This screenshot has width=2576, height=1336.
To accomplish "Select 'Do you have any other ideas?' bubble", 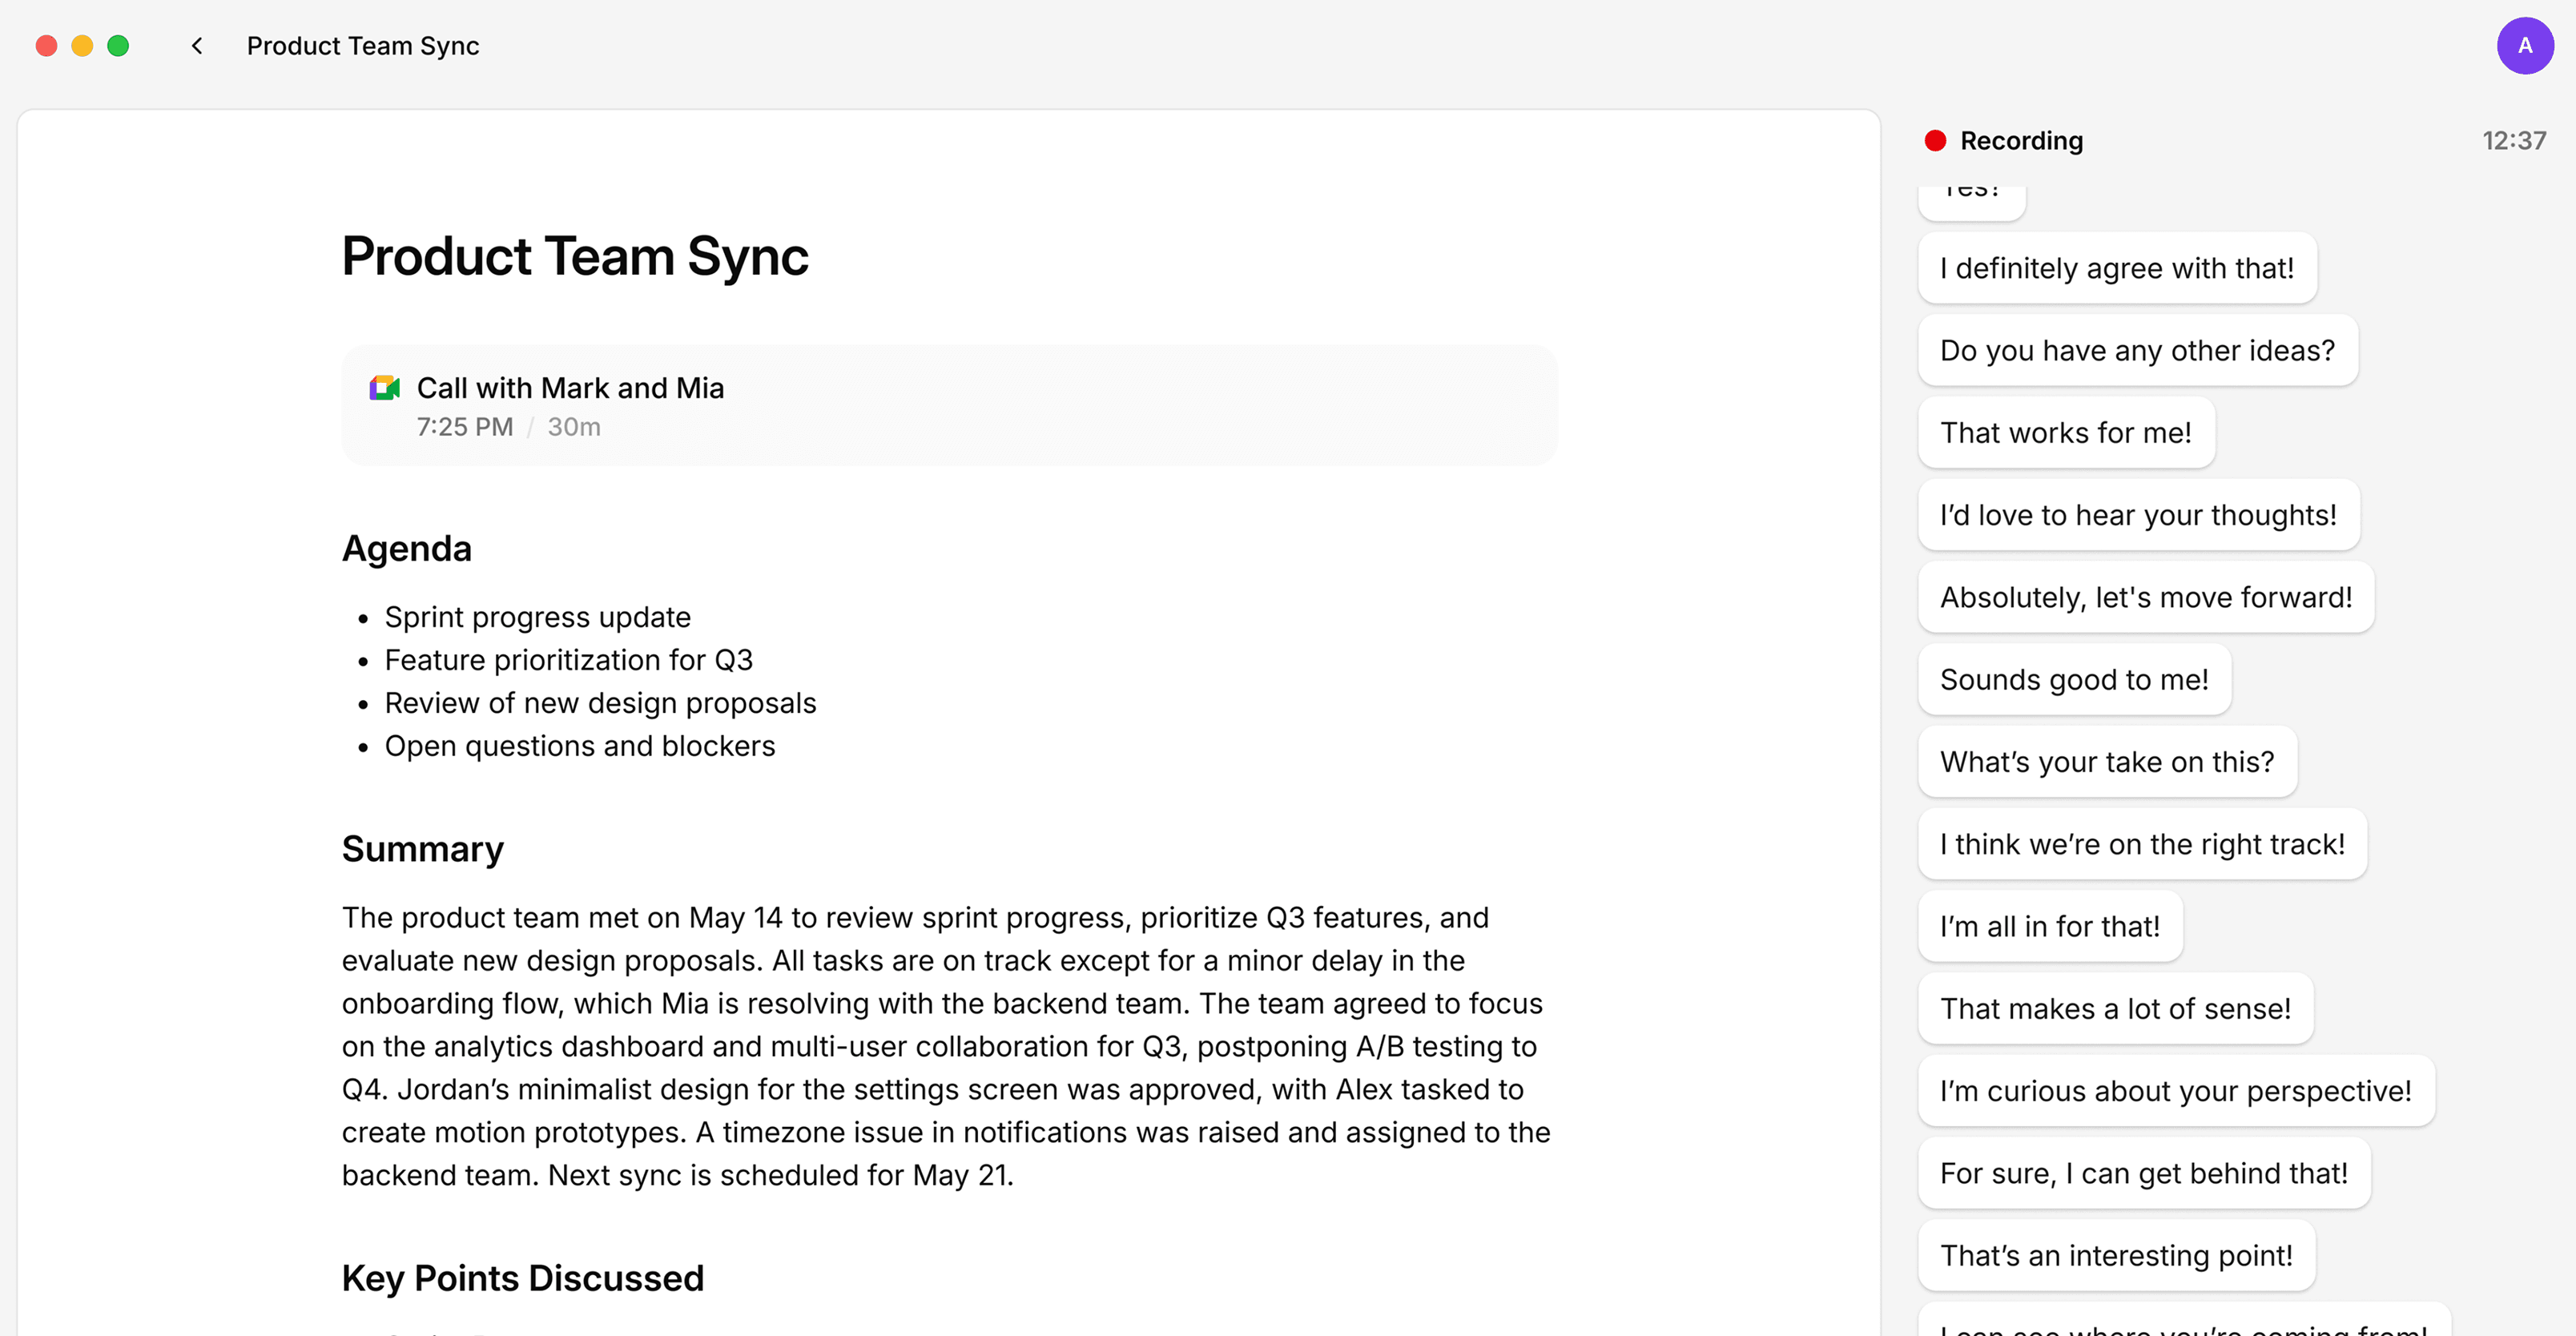I will click(x=2137, y=351).
